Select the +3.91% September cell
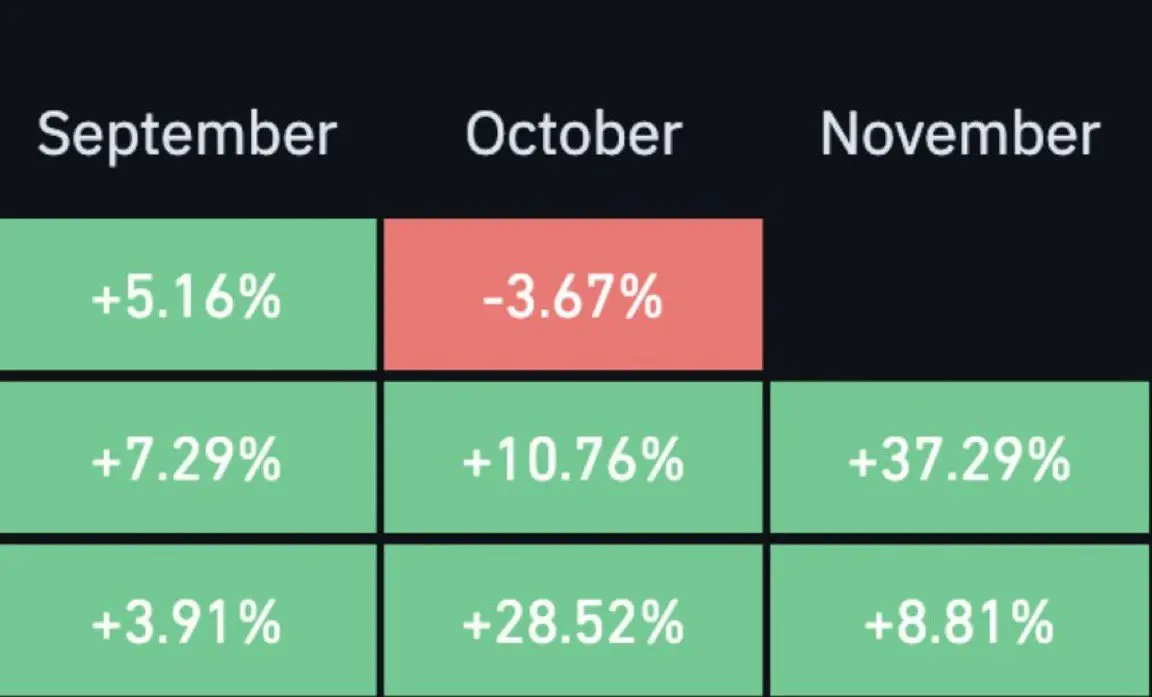 click(187, 621)
